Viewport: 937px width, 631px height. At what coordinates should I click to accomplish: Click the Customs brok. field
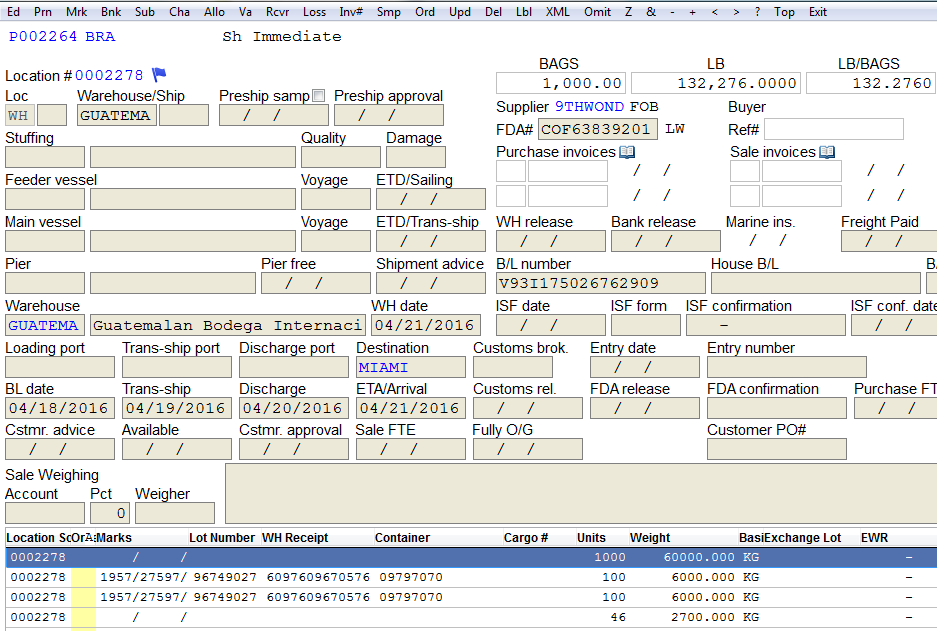pyautogui.click(x=513, y=367)
